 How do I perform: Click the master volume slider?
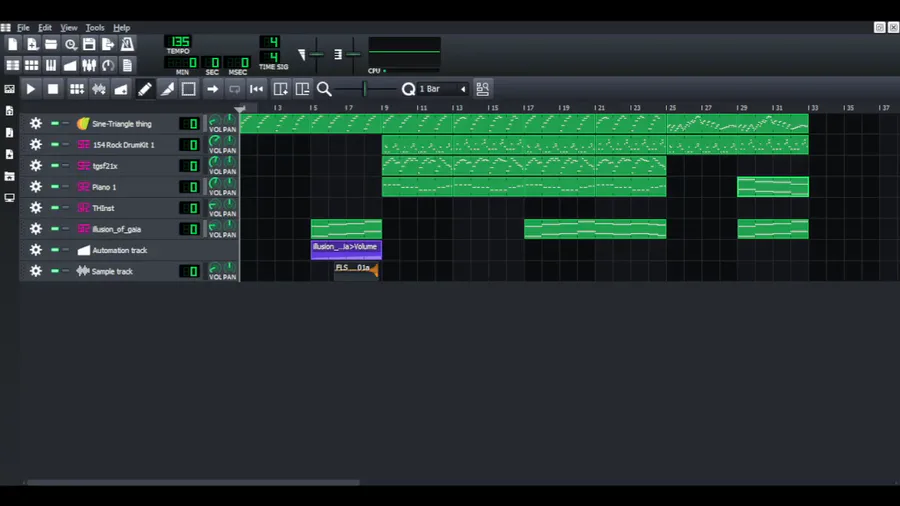316,55
